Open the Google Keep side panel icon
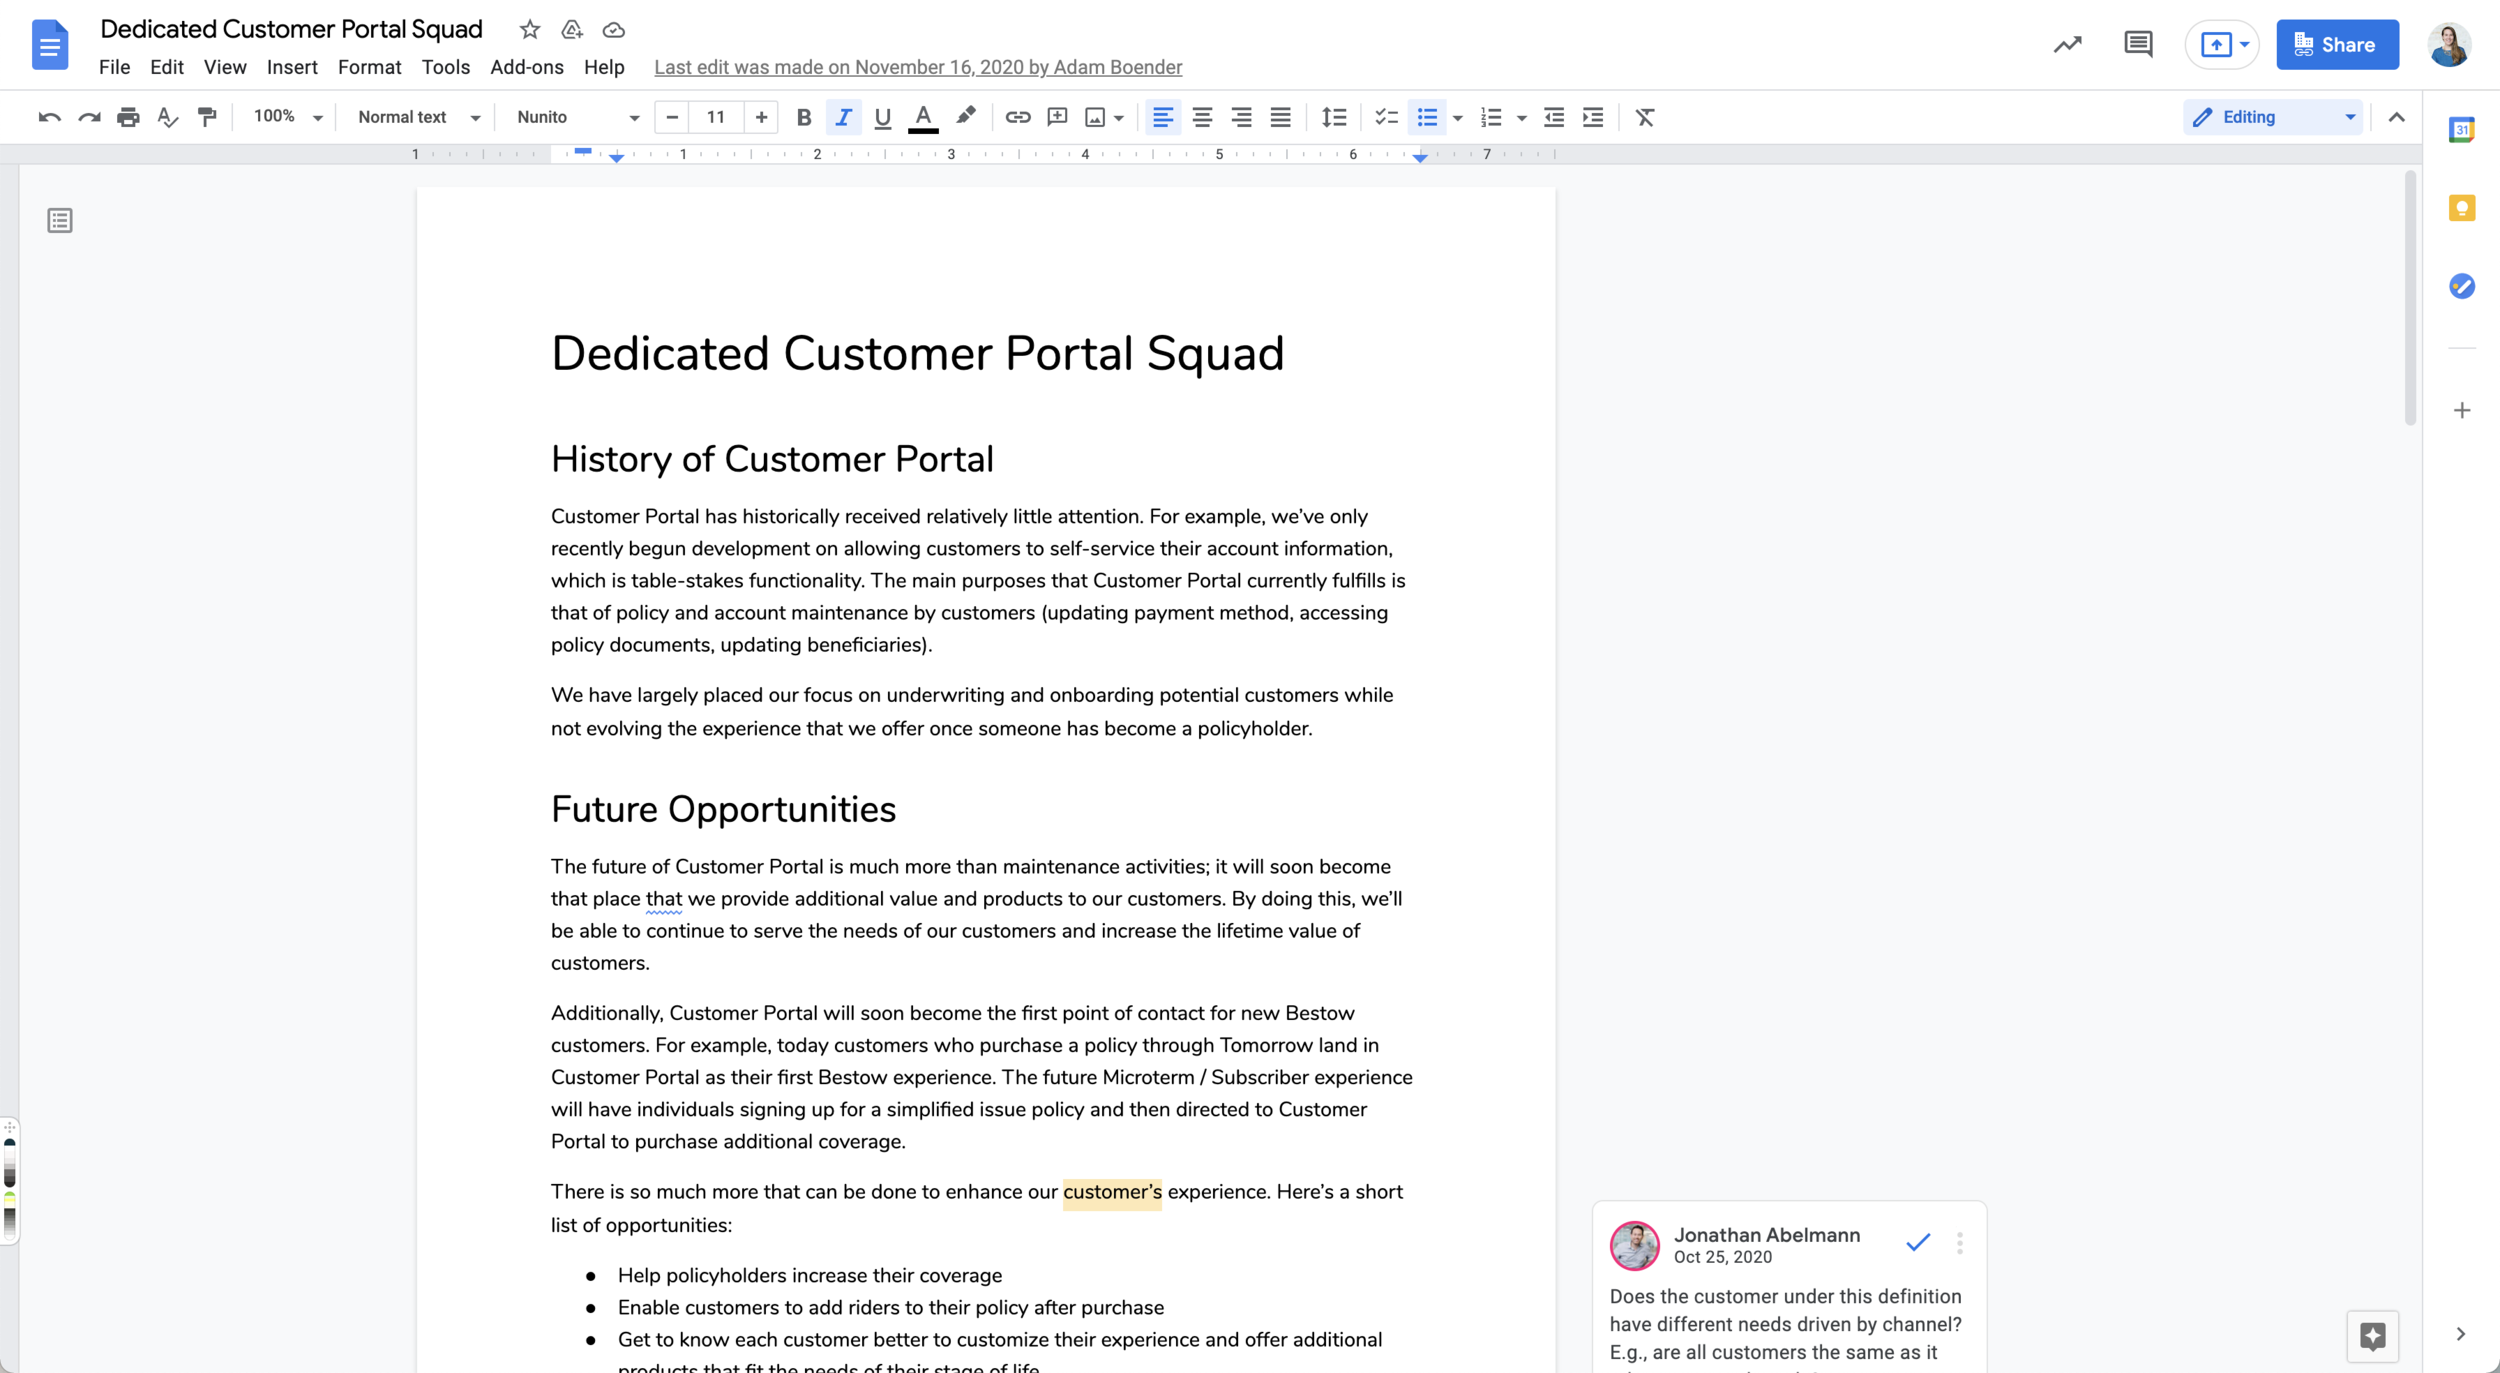 (2461, 208)
